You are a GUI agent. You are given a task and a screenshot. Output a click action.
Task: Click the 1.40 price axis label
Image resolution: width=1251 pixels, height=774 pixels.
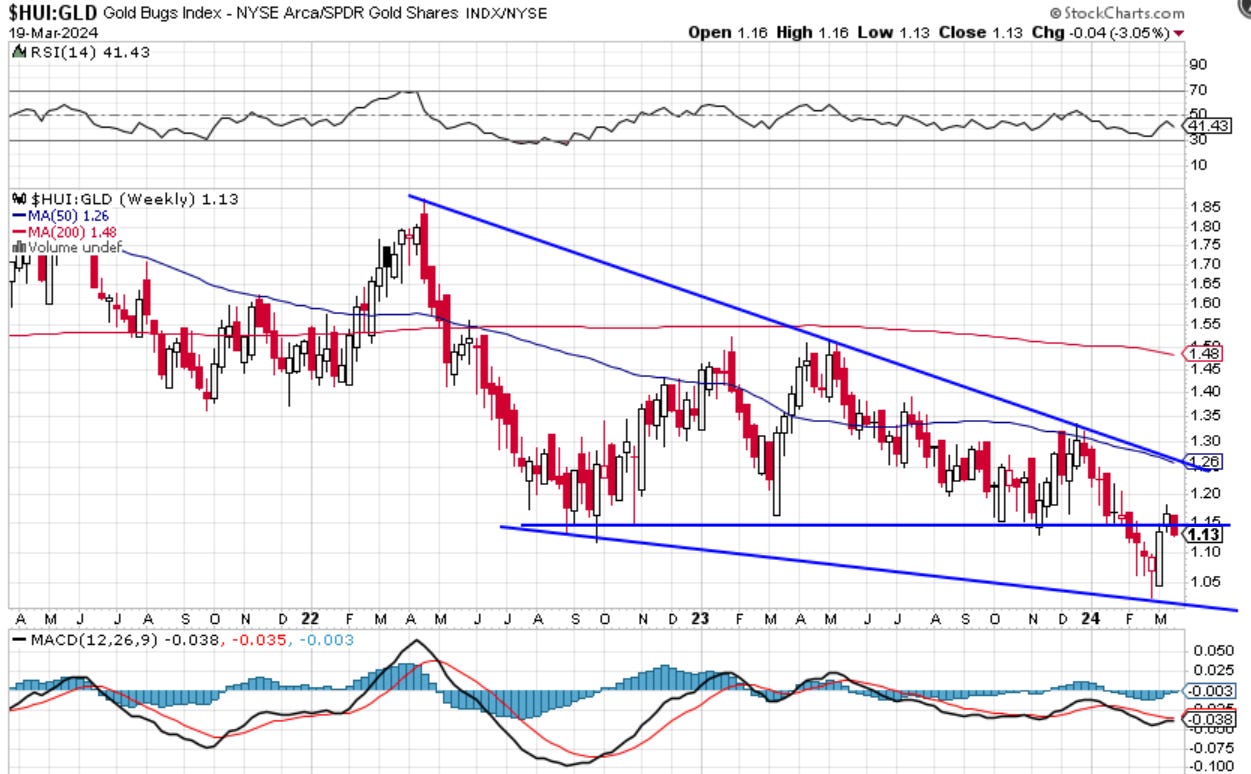click(1203, 392)
